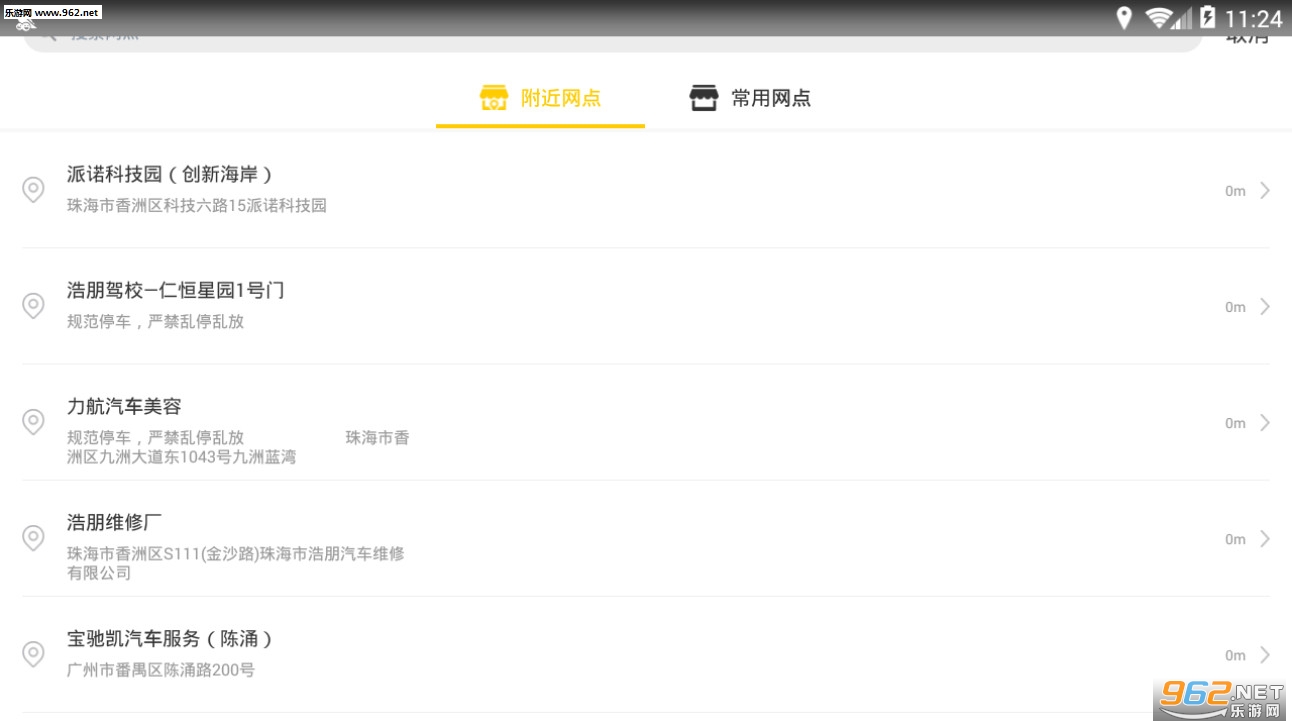Open the chevron for 力航汽车美容
The image size is (1292, 727).
tap(1265, 422)
